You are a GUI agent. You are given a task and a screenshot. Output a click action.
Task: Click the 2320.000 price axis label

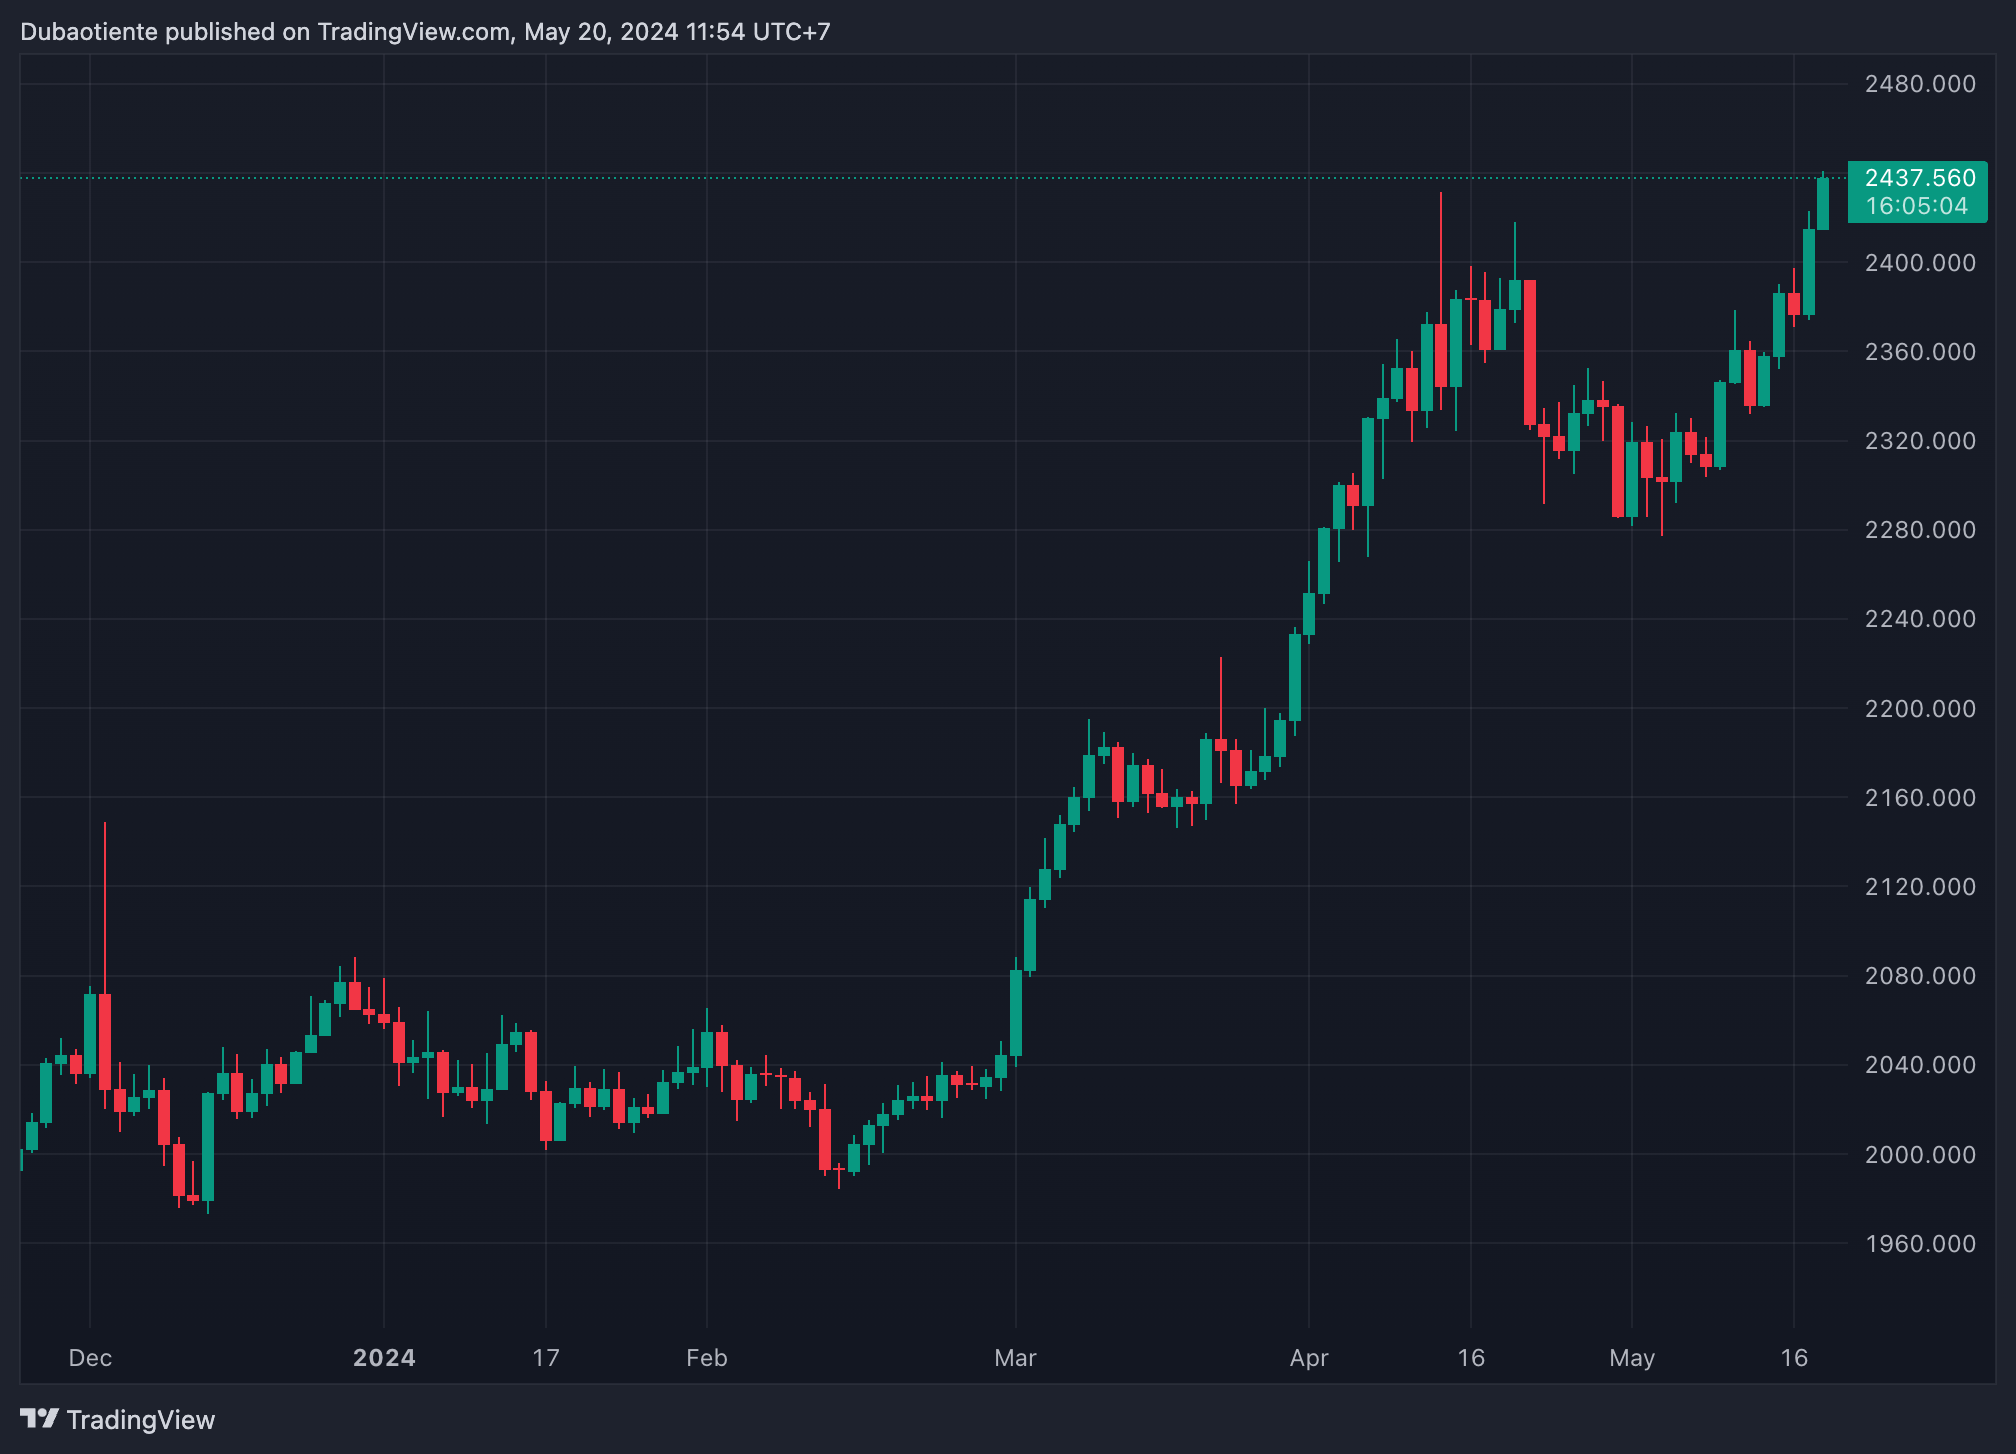[1920, 441]
